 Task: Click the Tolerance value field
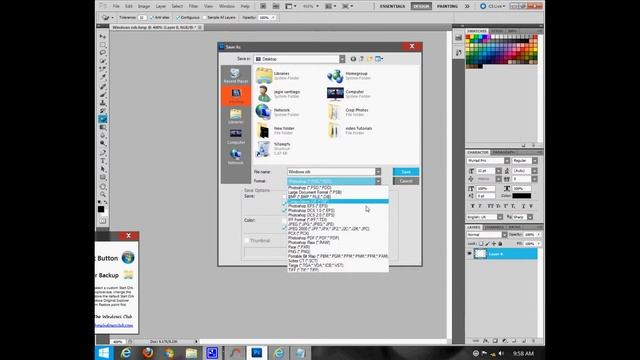click(142, 18)
